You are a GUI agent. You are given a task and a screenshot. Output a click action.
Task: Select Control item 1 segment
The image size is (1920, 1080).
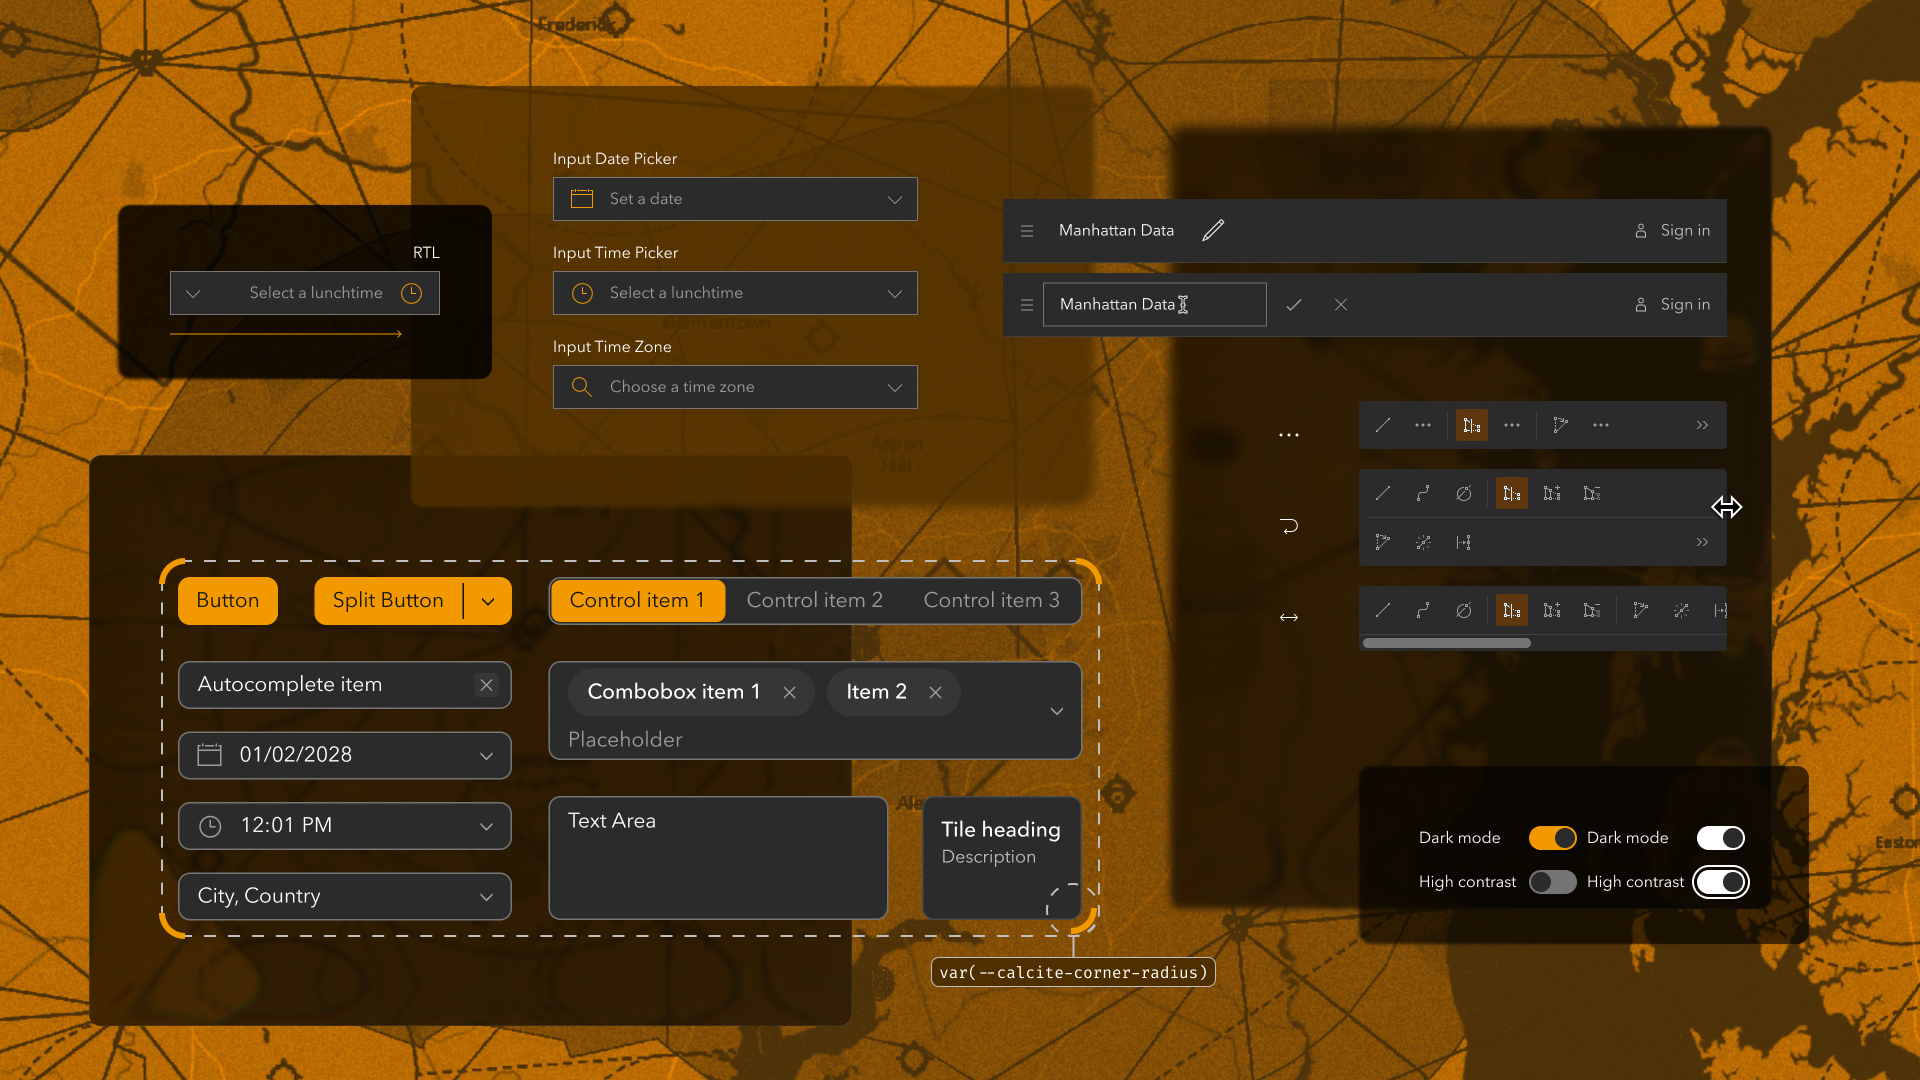click(638, 601)
